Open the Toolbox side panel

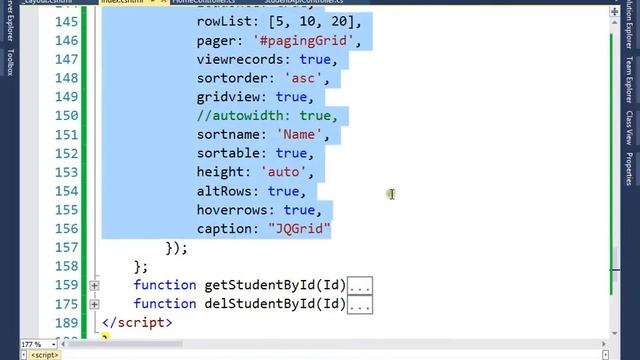click(10, 62)
